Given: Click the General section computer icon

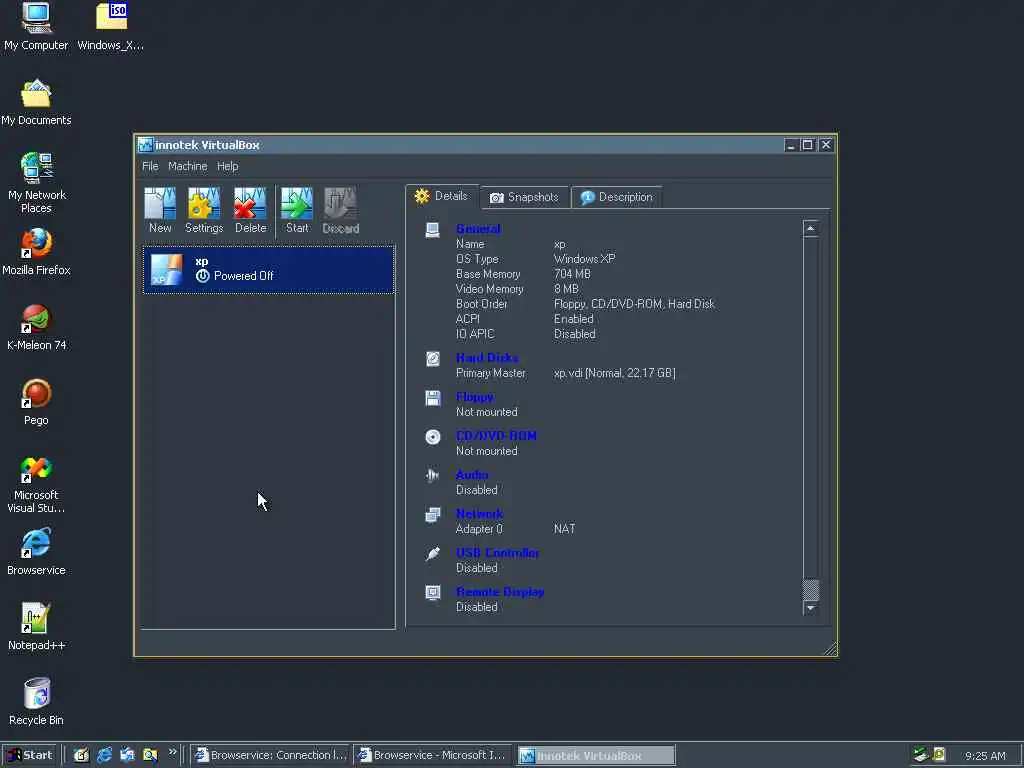Looking at the screenshot, I should click(x=432, y=230).
